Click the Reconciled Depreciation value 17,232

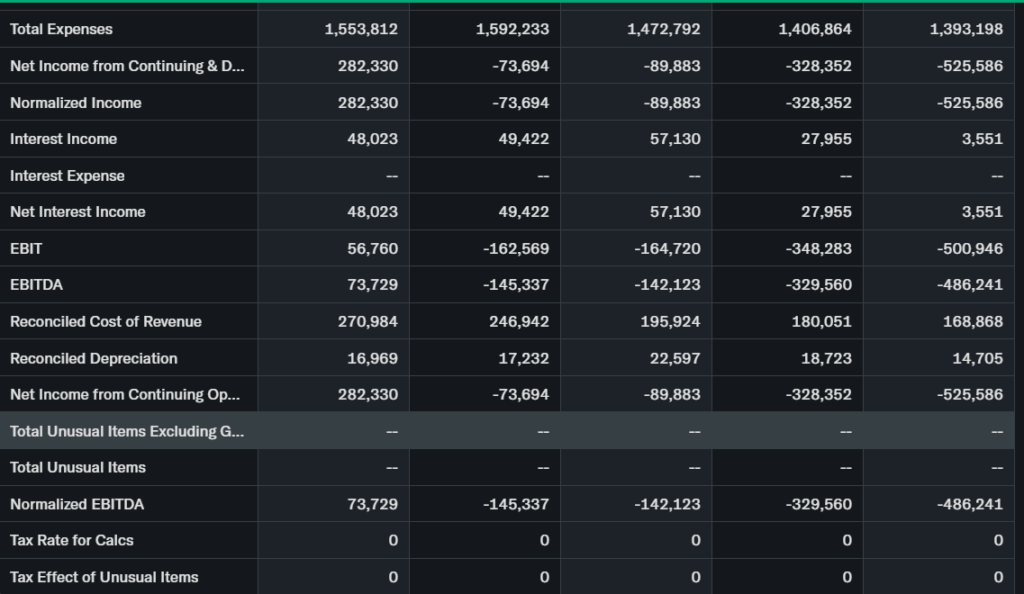(x=524, y=359)
